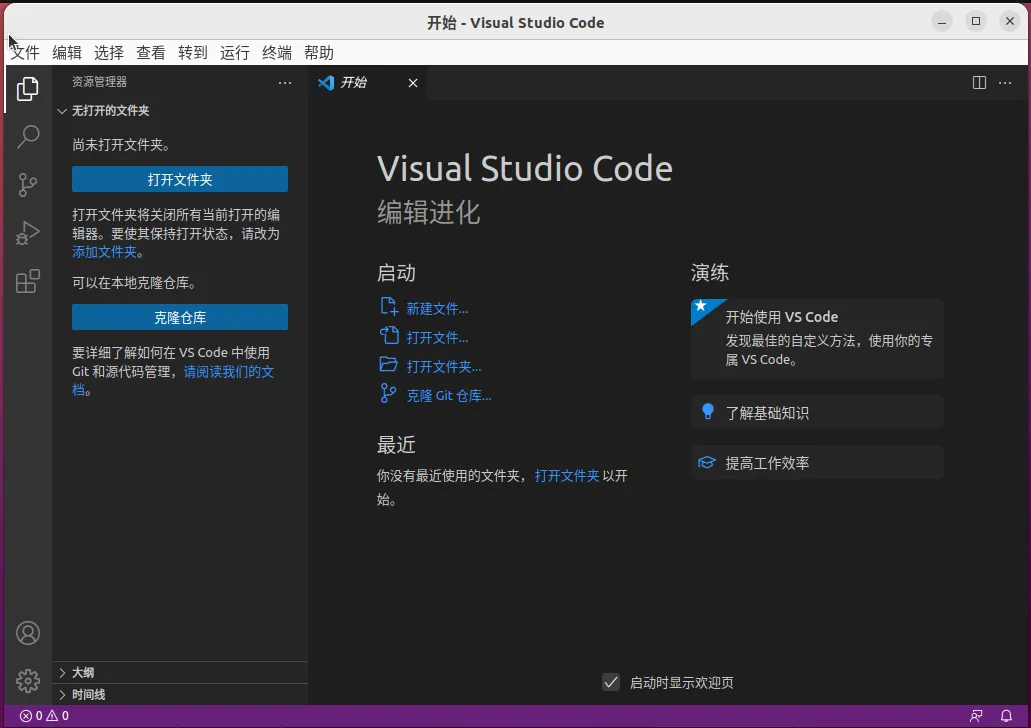Open the 选择 menu
Screen dimensions: 1031x728
tap(108, 53)
